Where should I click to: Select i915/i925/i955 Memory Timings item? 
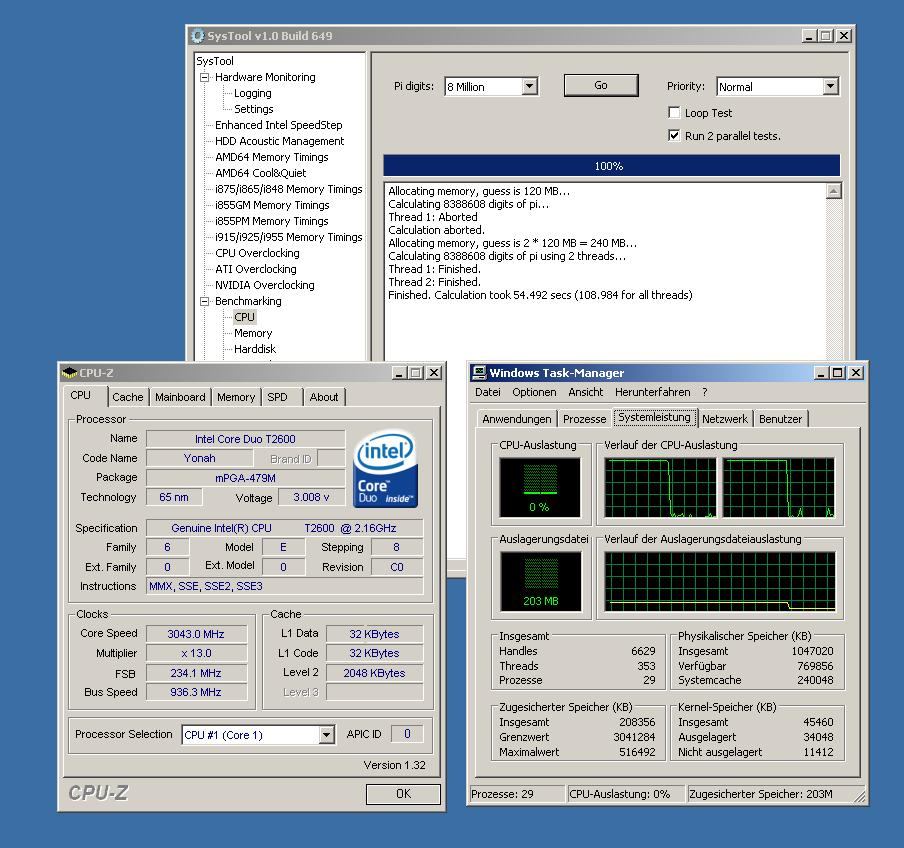(288, 237)
